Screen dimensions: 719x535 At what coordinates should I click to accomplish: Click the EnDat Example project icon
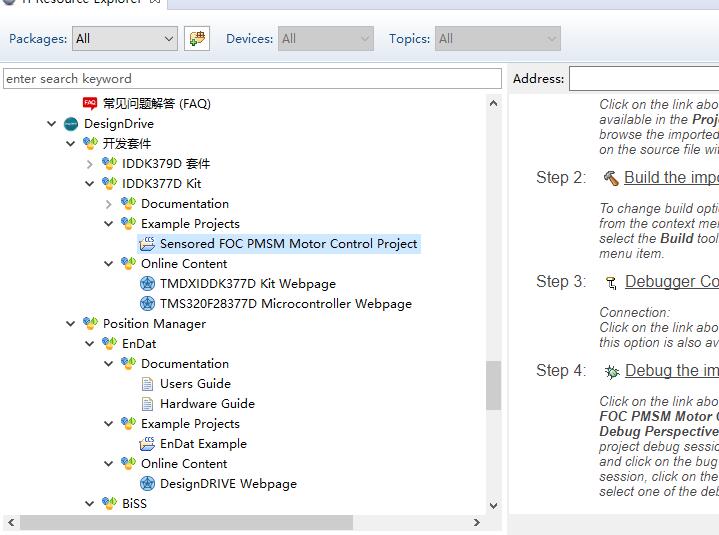(x=147, y=444)
